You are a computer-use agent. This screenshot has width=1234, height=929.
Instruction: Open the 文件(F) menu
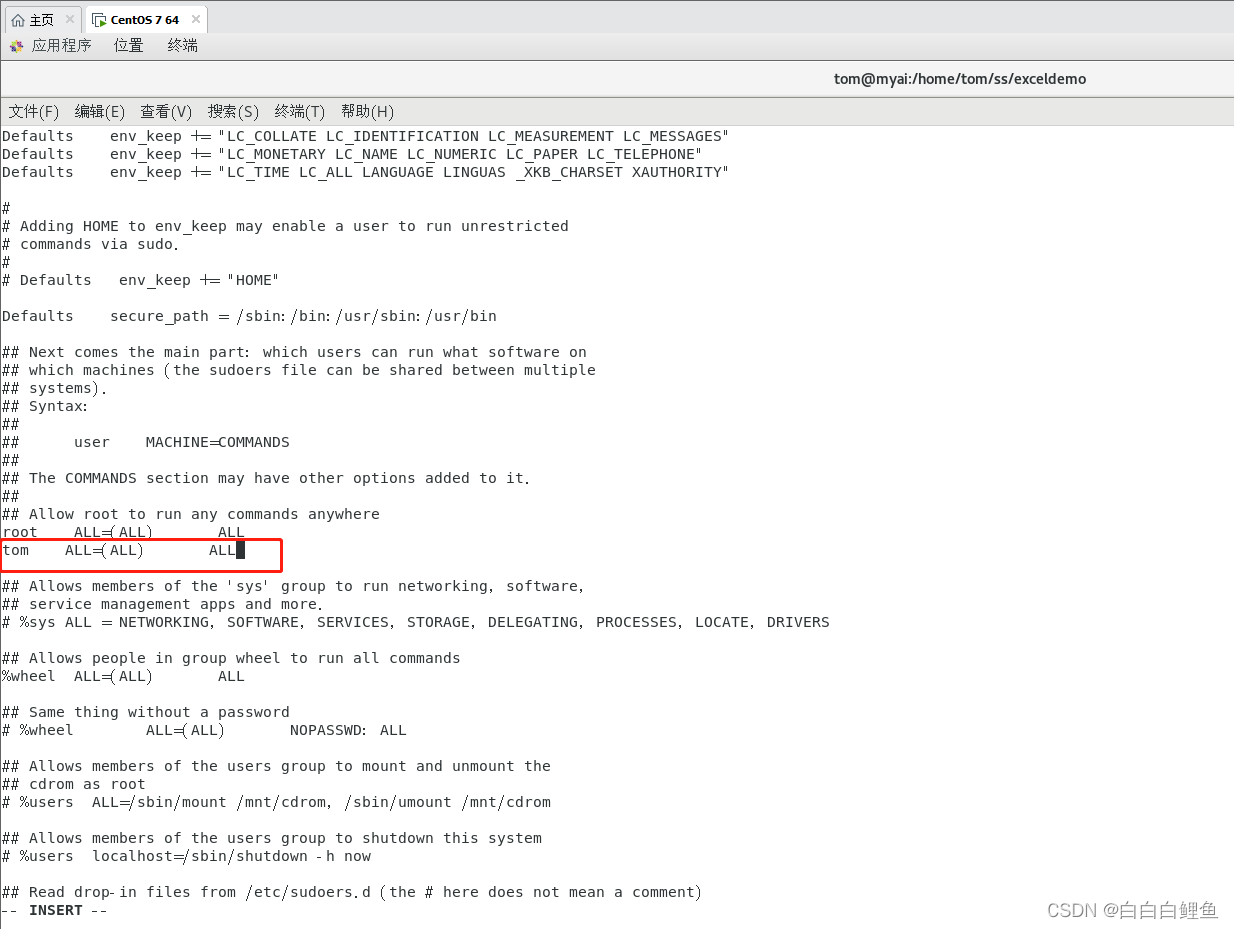(x=32, y=111)
